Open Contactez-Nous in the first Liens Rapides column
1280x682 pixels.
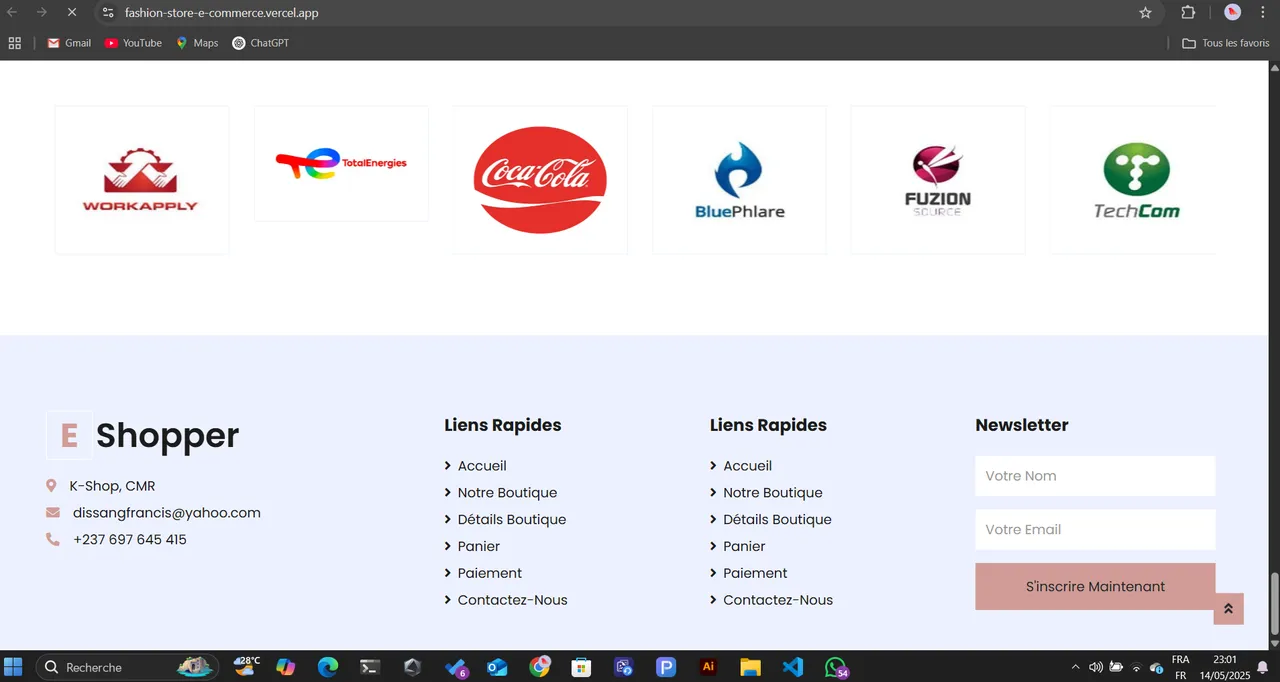512,601
